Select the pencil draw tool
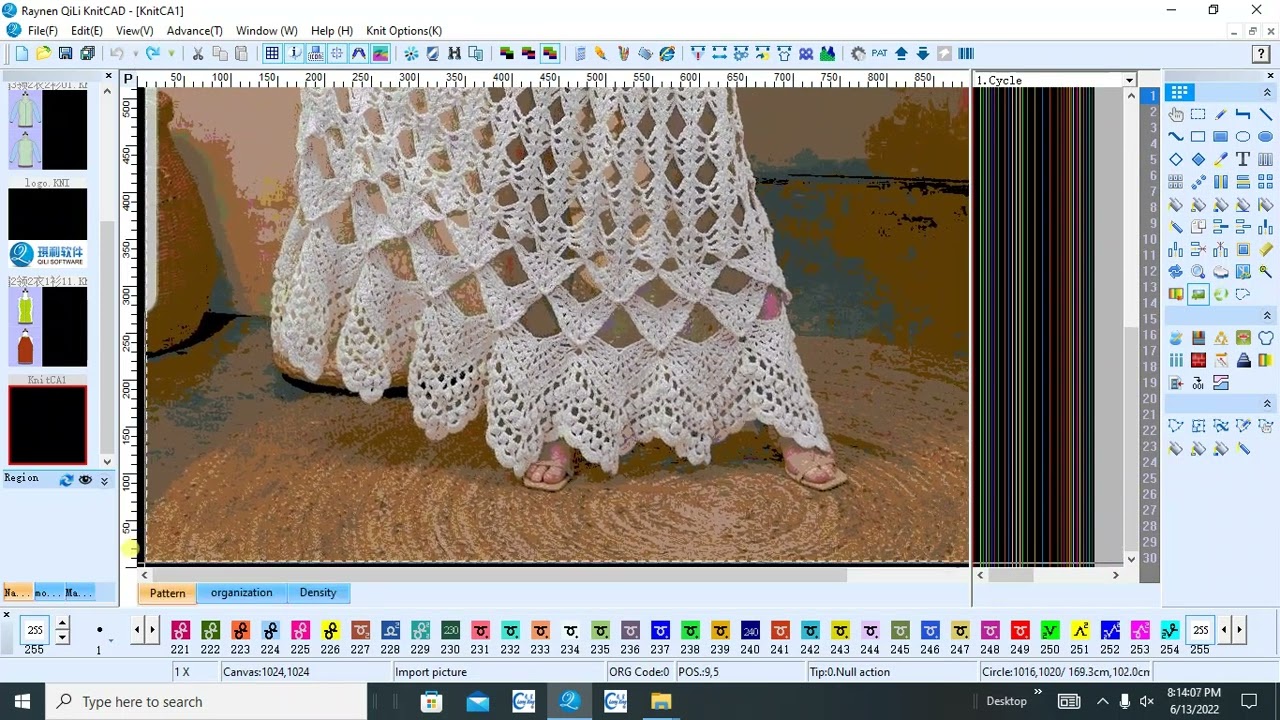 [1220, 114]
